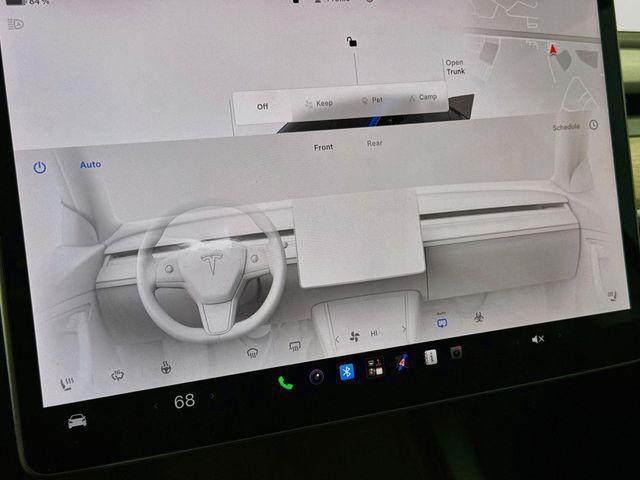Tap the passenger seat heater icon
This screenshot has width=640, height=480.
point(612,296)
